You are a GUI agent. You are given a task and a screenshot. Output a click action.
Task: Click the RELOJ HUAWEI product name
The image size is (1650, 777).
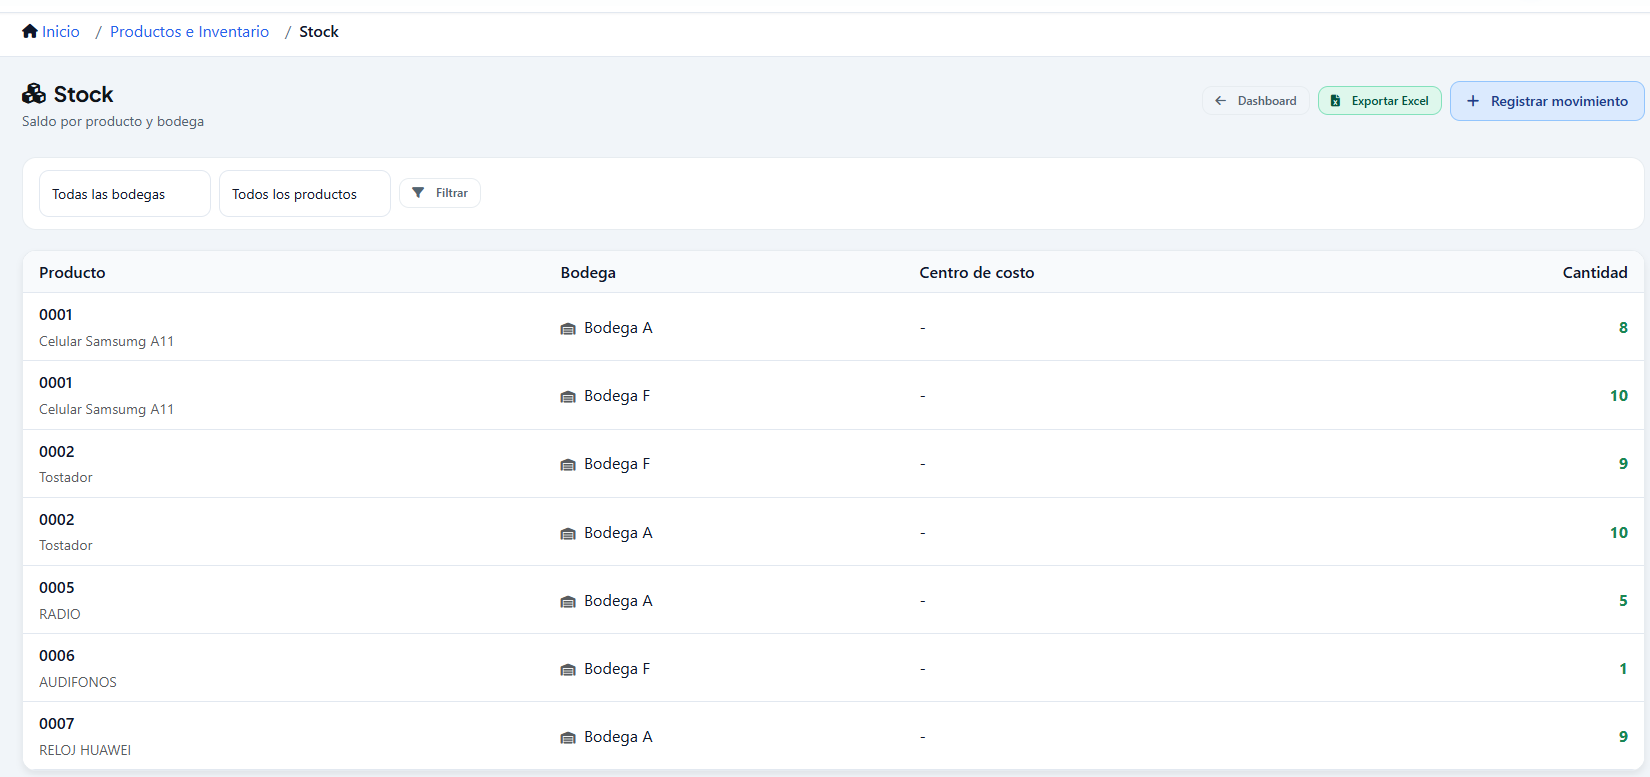tap(85, 750)
